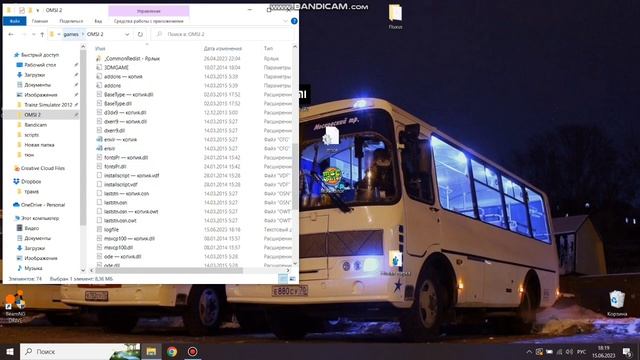Open Trainz Simulator 2012 pinned folder

48,105
